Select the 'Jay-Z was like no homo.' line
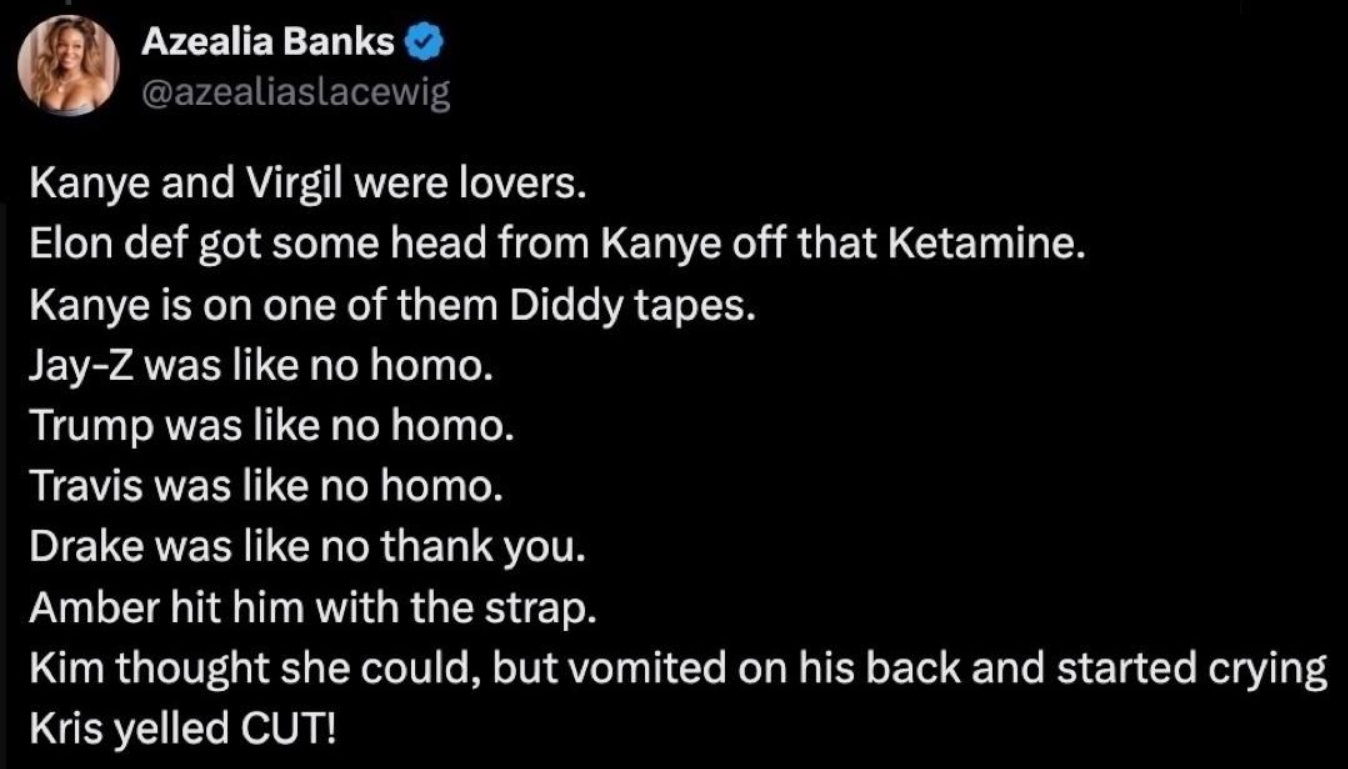Image resolution: width=1348 pixels, height=769 pixels. click(x=262, y=367)
